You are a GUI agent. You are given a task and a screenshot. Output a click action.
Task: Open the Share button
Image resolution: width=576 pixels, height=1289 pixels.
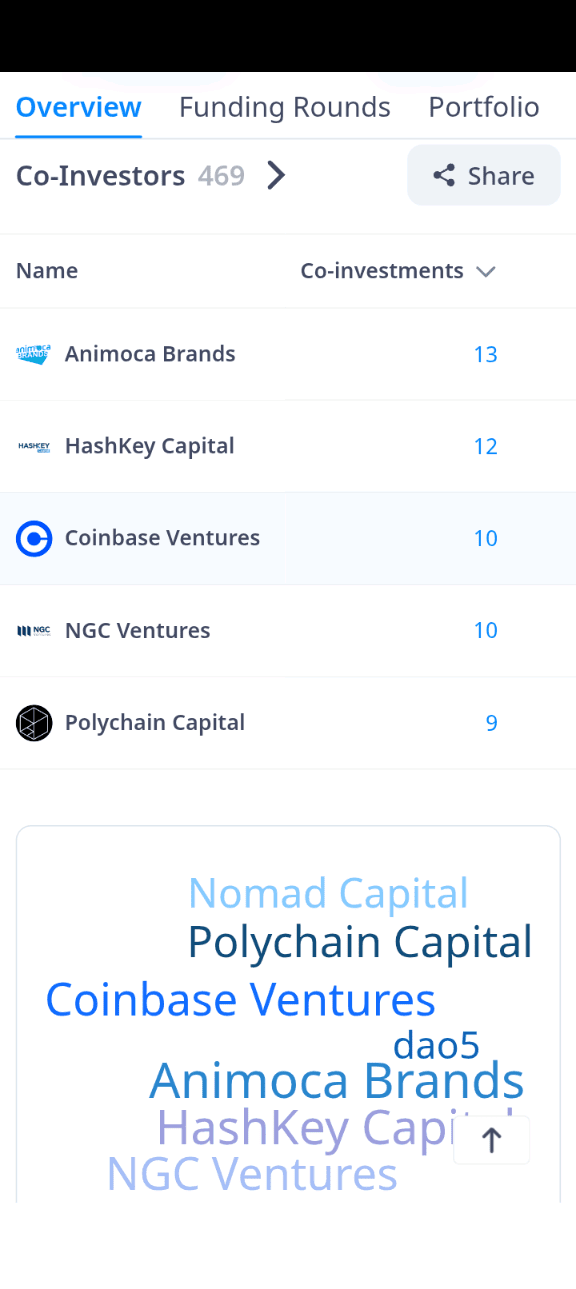pos(484,175)
